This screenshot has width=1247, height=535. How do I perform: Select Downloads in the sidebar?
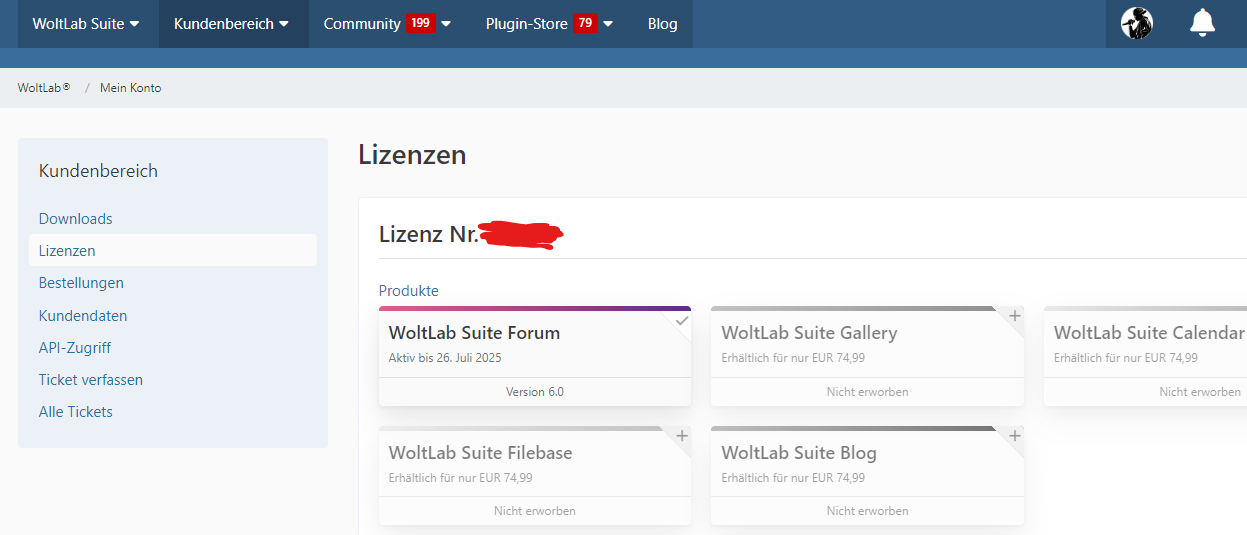[75, 218]
